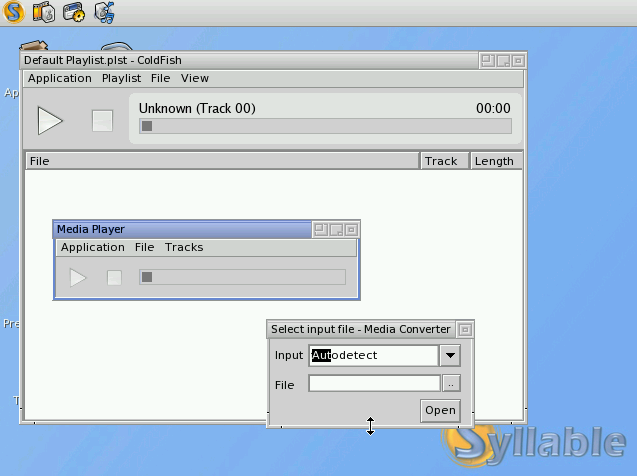Click the Media Converter window's title bar button
Screen dimensions: 637x476
(x=465, y=330)
